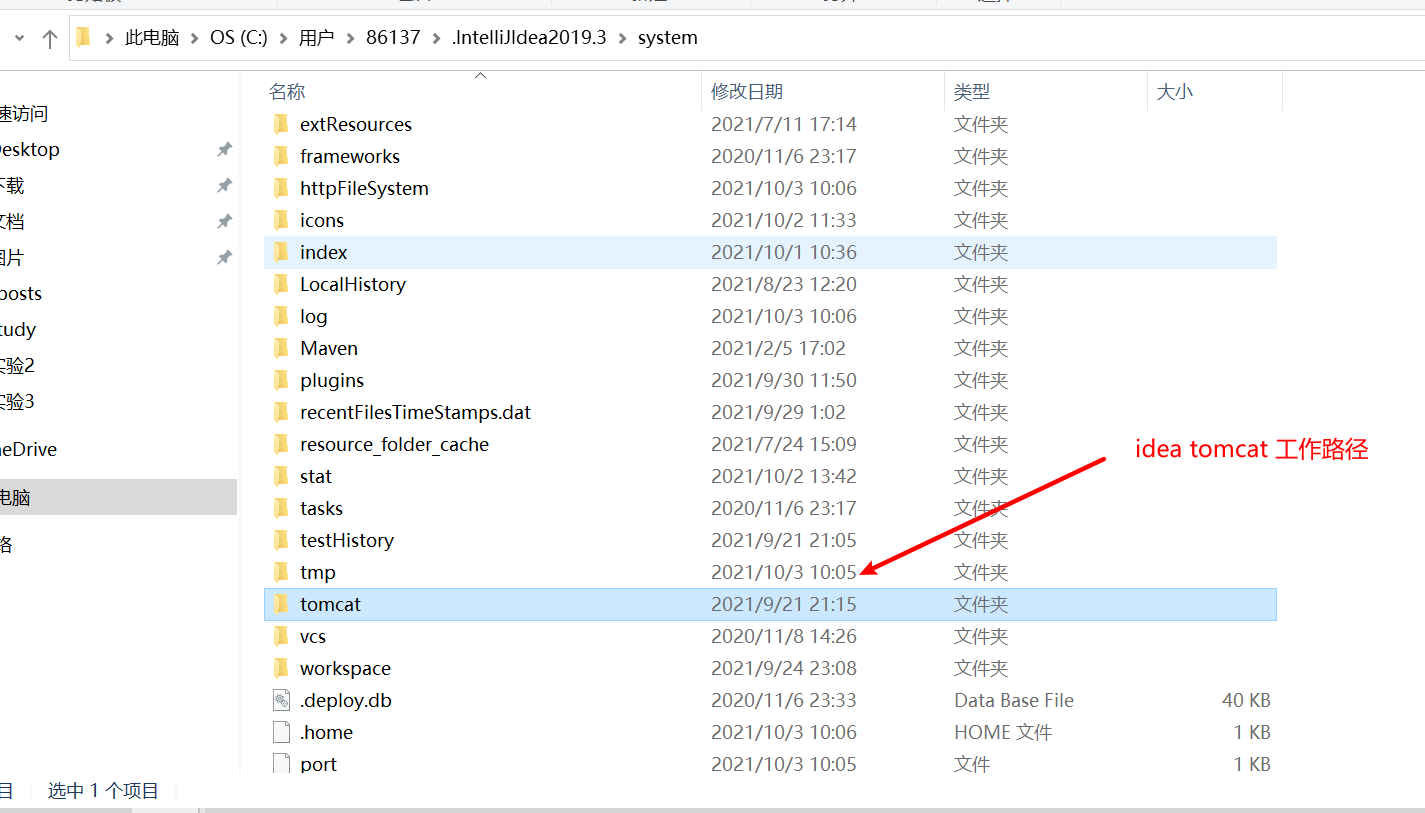Click the 类型 column header
Image resolution: width=1425 pixels, height=813 pixels.
tap(971, 92)
